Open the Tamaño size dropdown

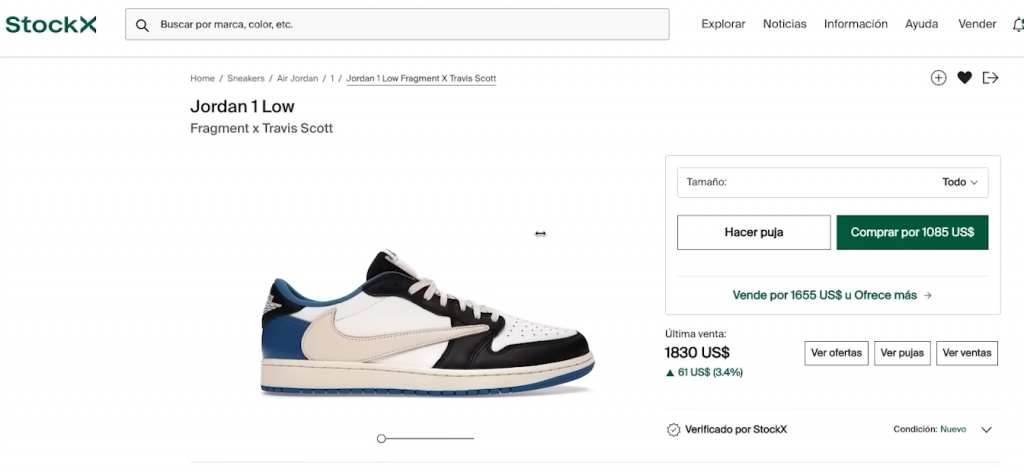click(832, 182)
